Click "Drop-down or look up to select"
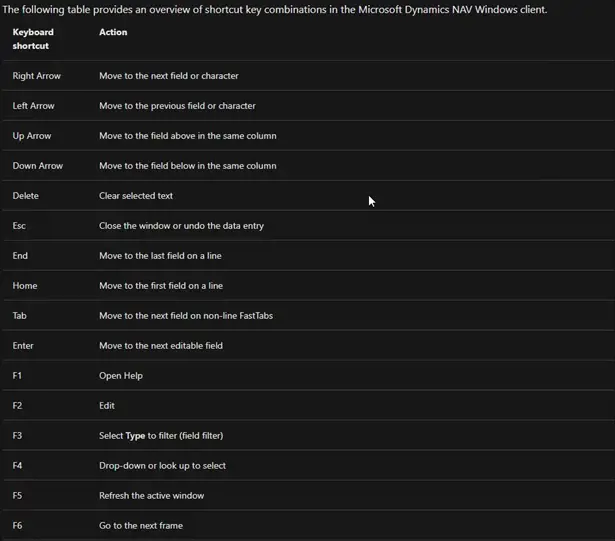The height and width of the screenshot is (541, 615). (x=163, y=466)
